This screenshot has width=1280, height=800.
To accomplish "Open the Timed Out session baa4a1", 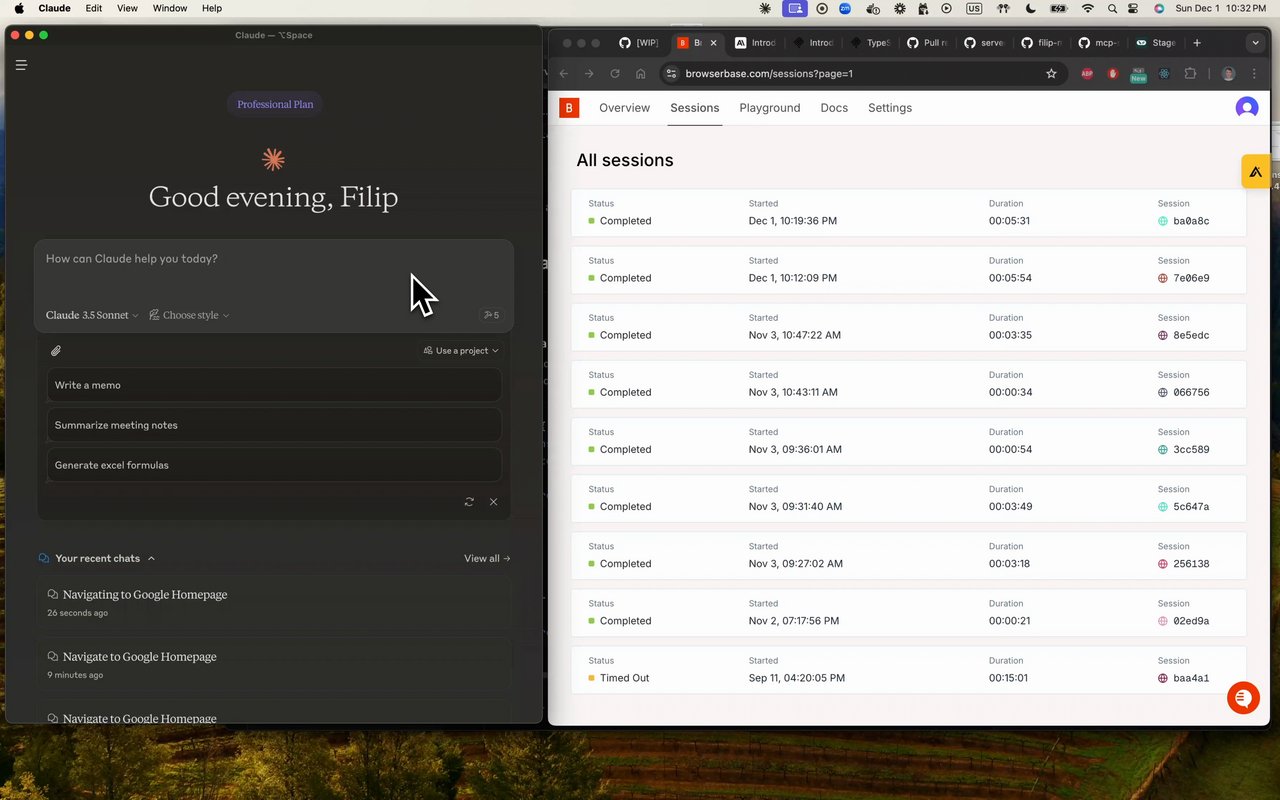I will click(909, 670).
